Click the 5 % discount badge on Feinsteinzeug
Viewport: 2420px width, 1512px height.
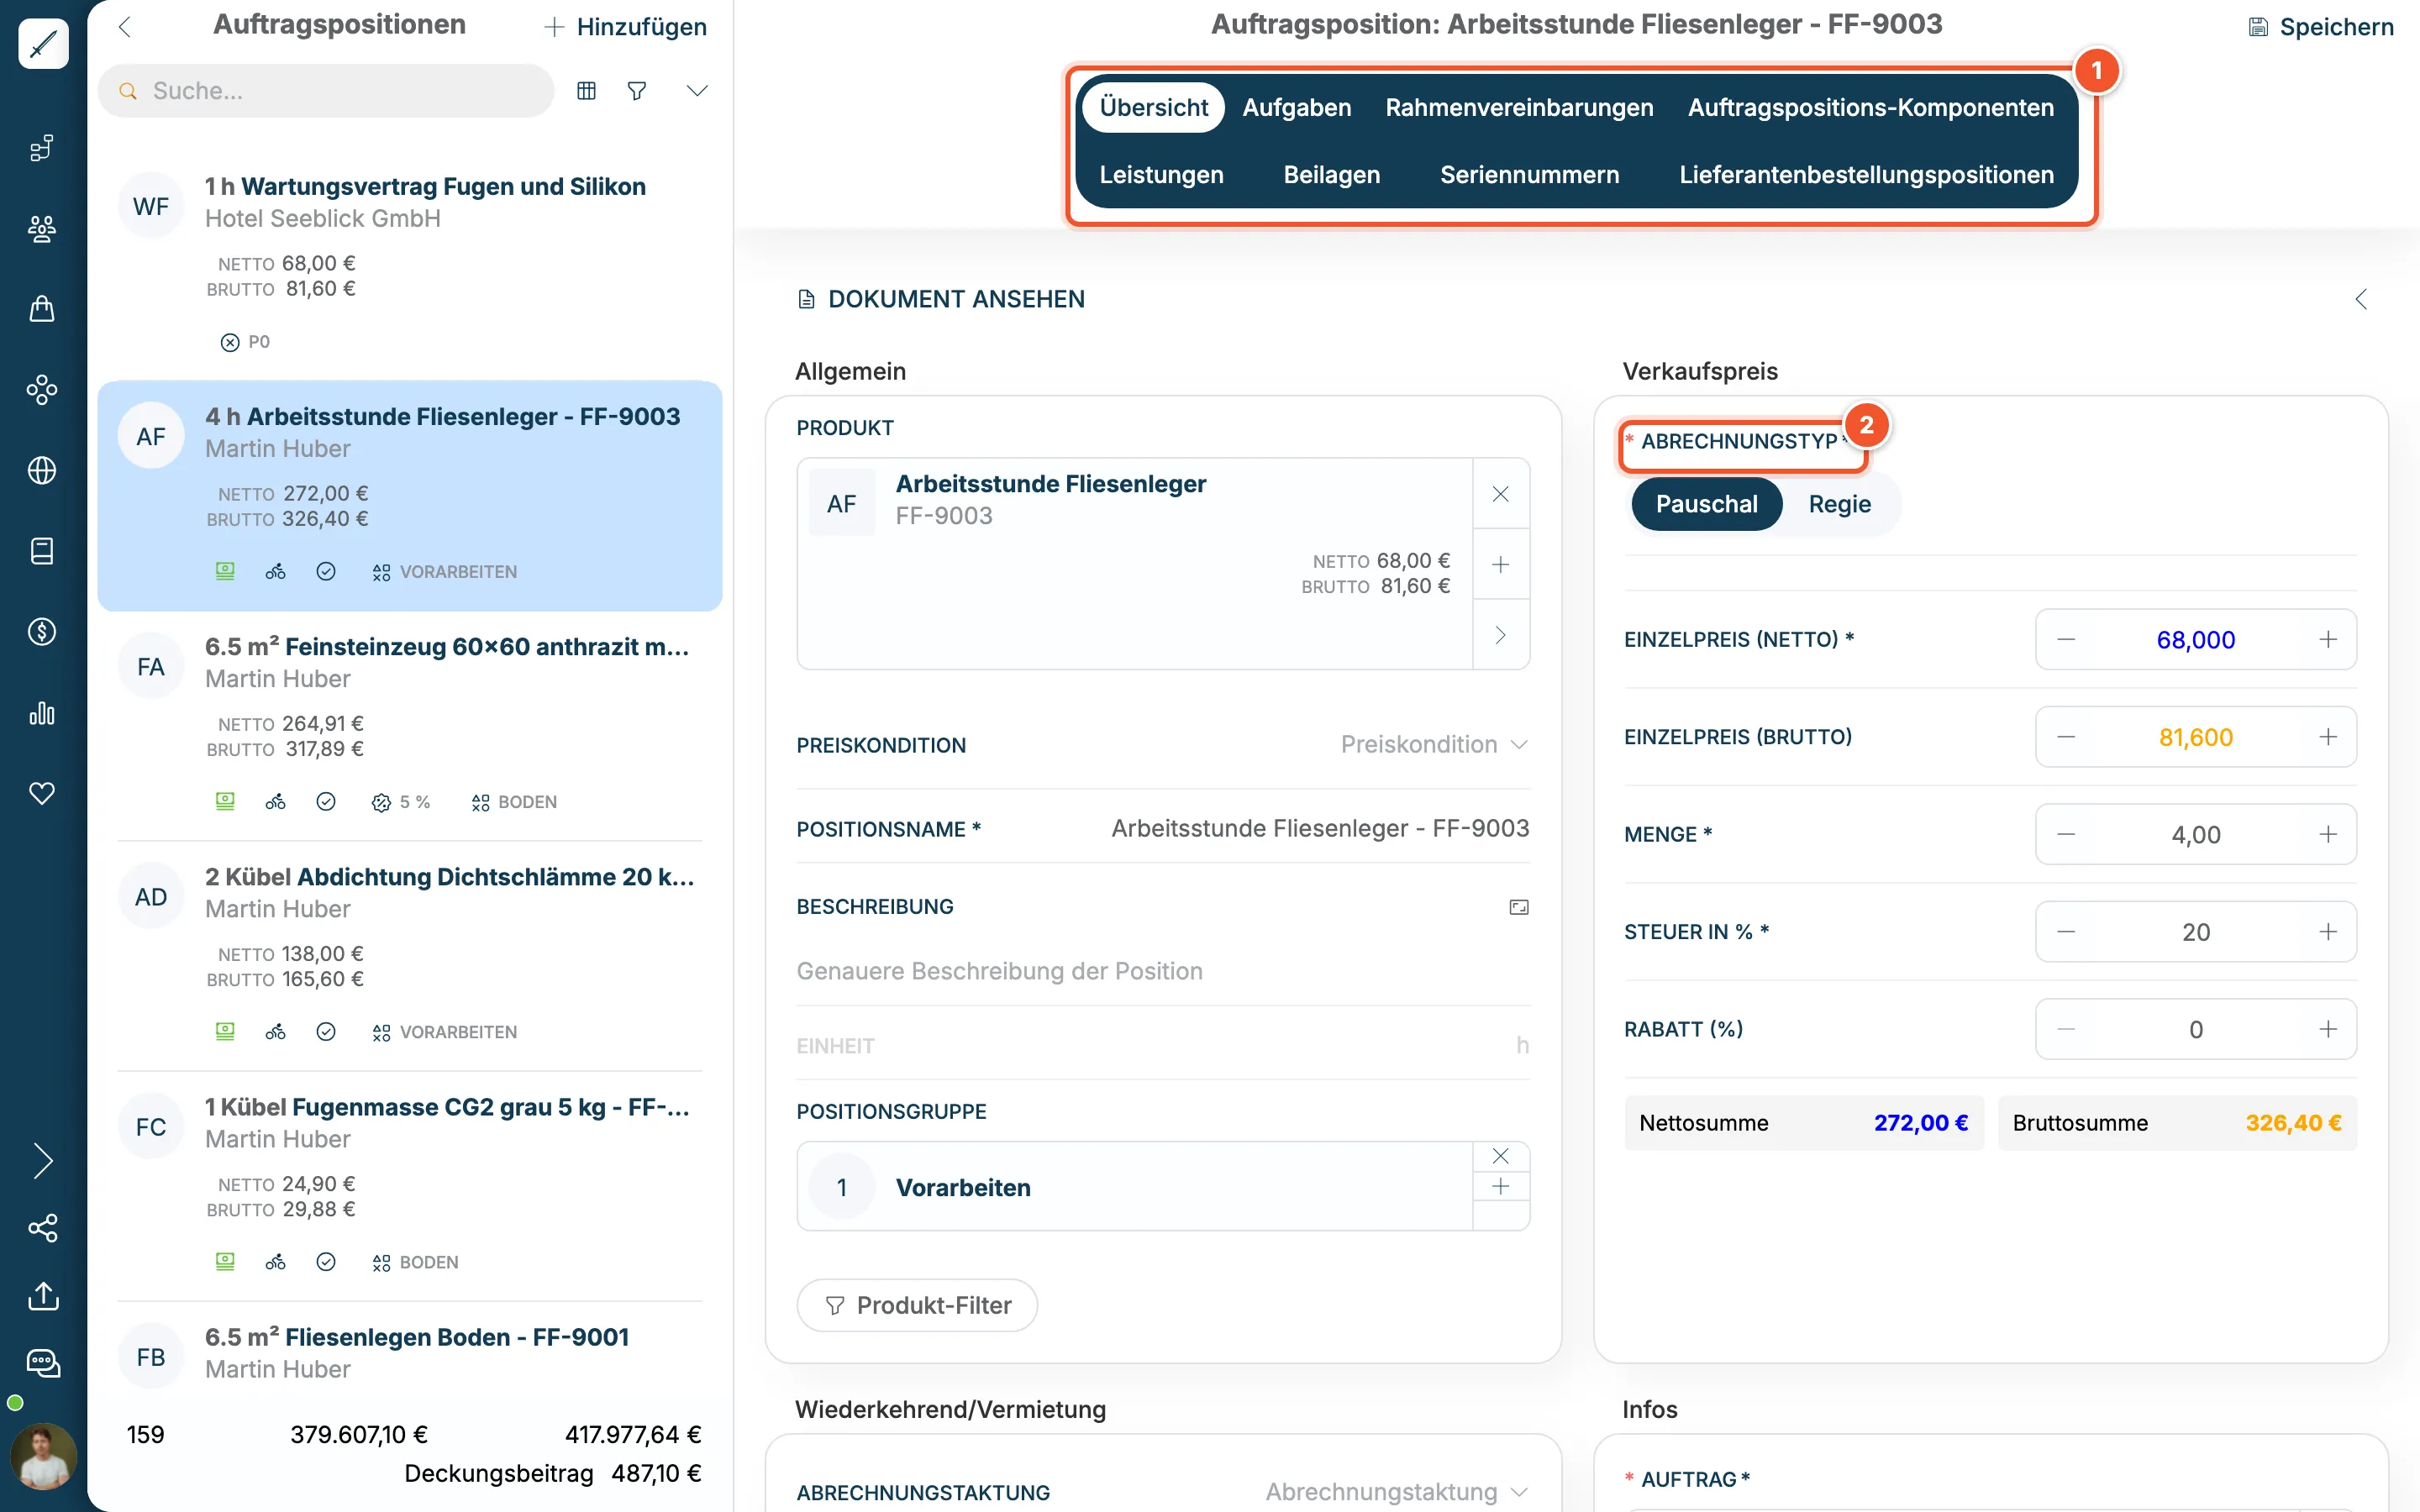click(x=401, y=802)
